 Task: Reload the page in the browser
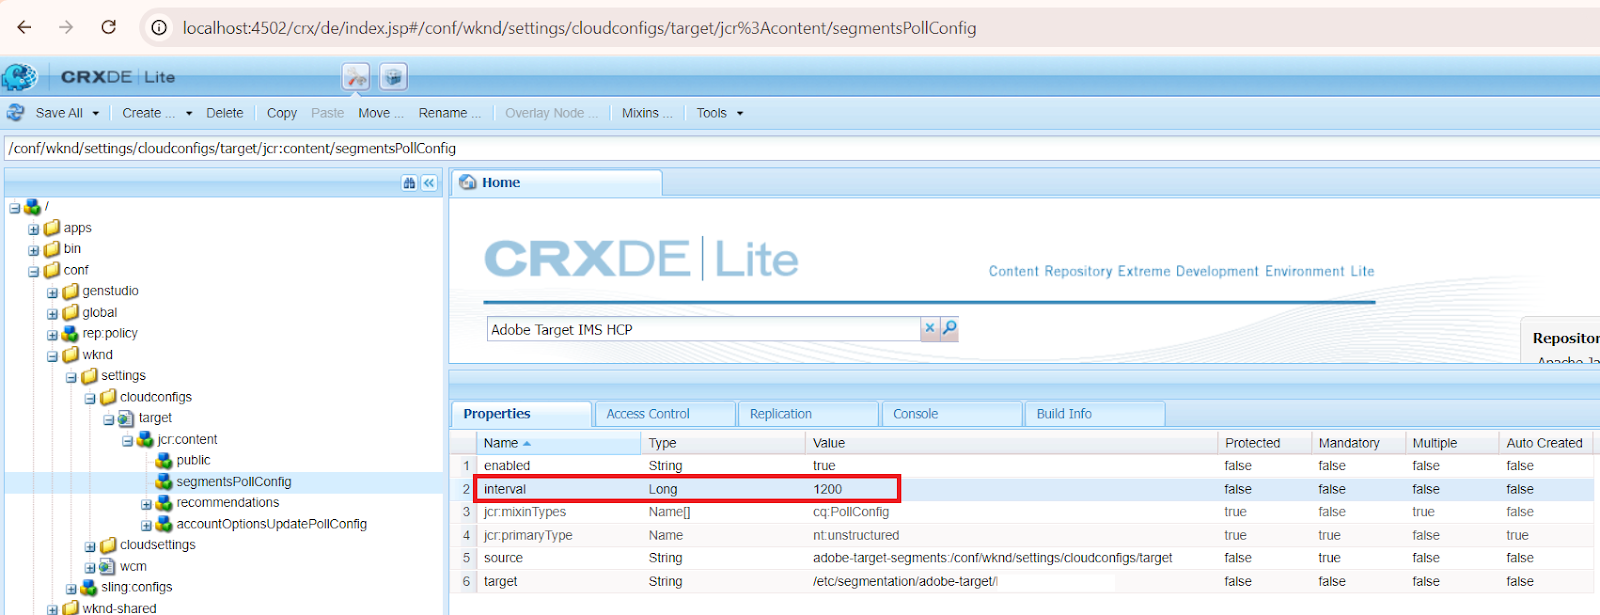coord(108,27)
